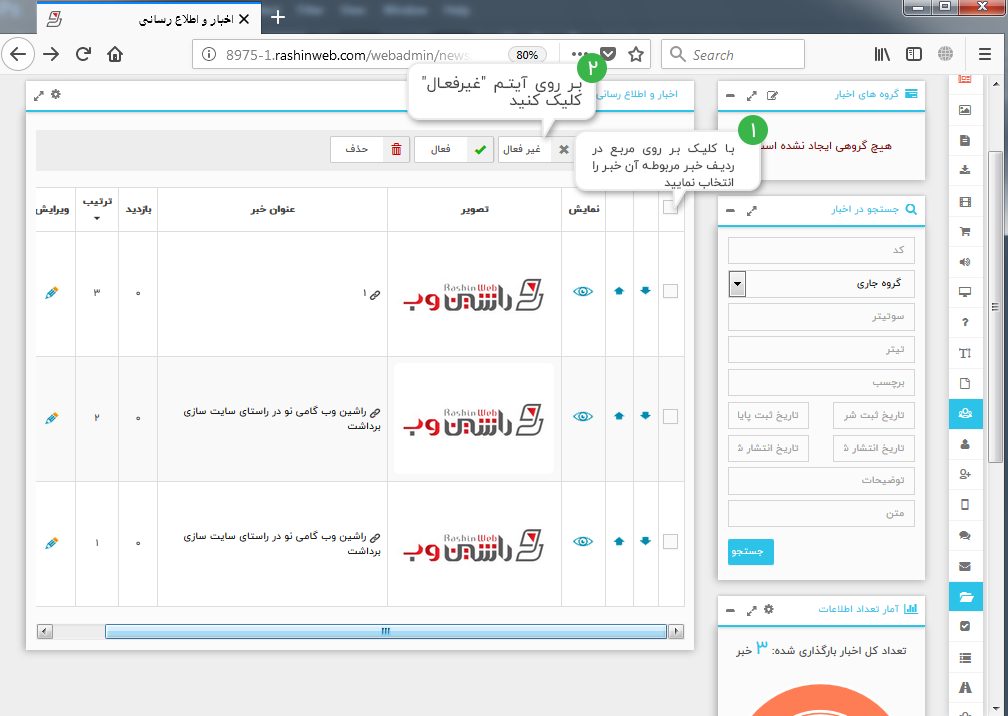Open the image gallery icon in right sidebar
Viewport: 1008px width, 716px height.
click(965, 110)
